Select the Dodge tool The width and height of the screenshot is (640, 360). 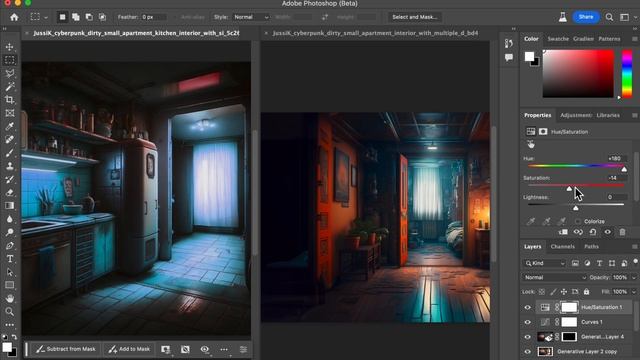[x=10, y=232]
